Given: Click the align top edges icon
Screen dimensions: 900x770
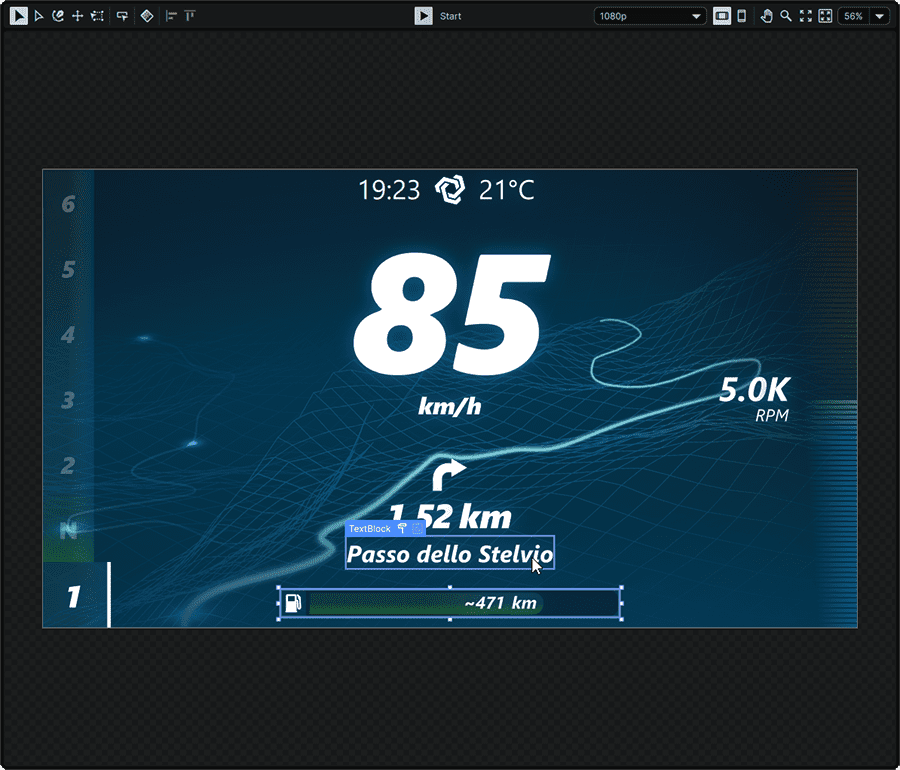Looking at the screenshot, I should 189,16.
